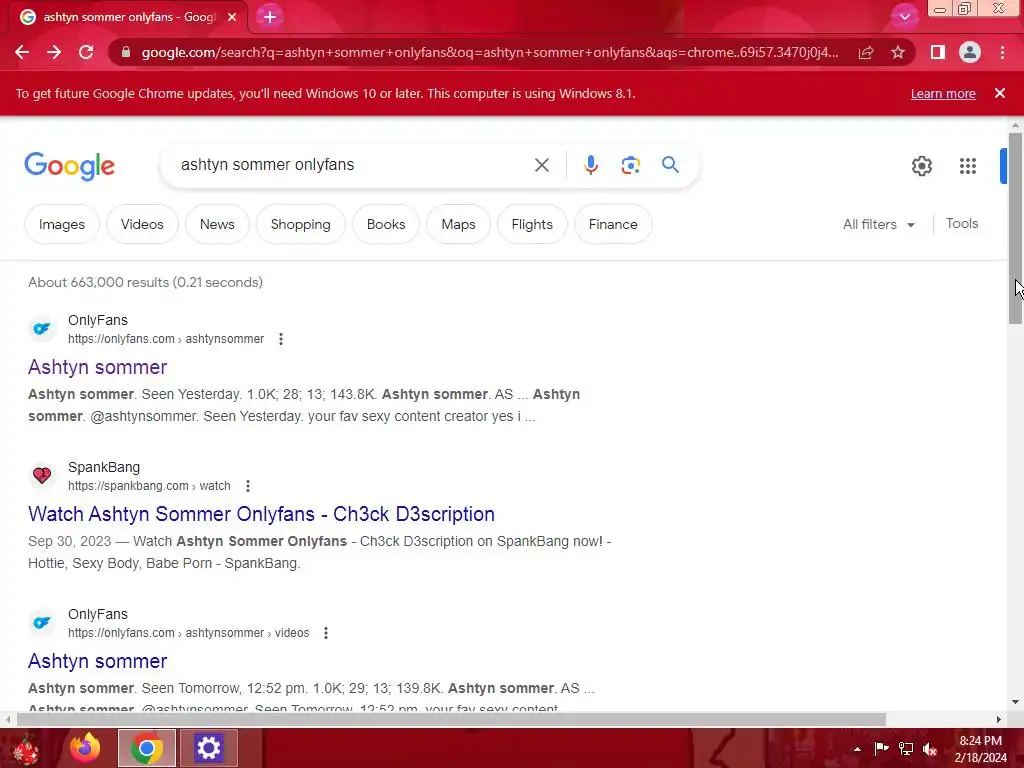Focus the Google search input field
The image size is (1024, 768).
353,165
